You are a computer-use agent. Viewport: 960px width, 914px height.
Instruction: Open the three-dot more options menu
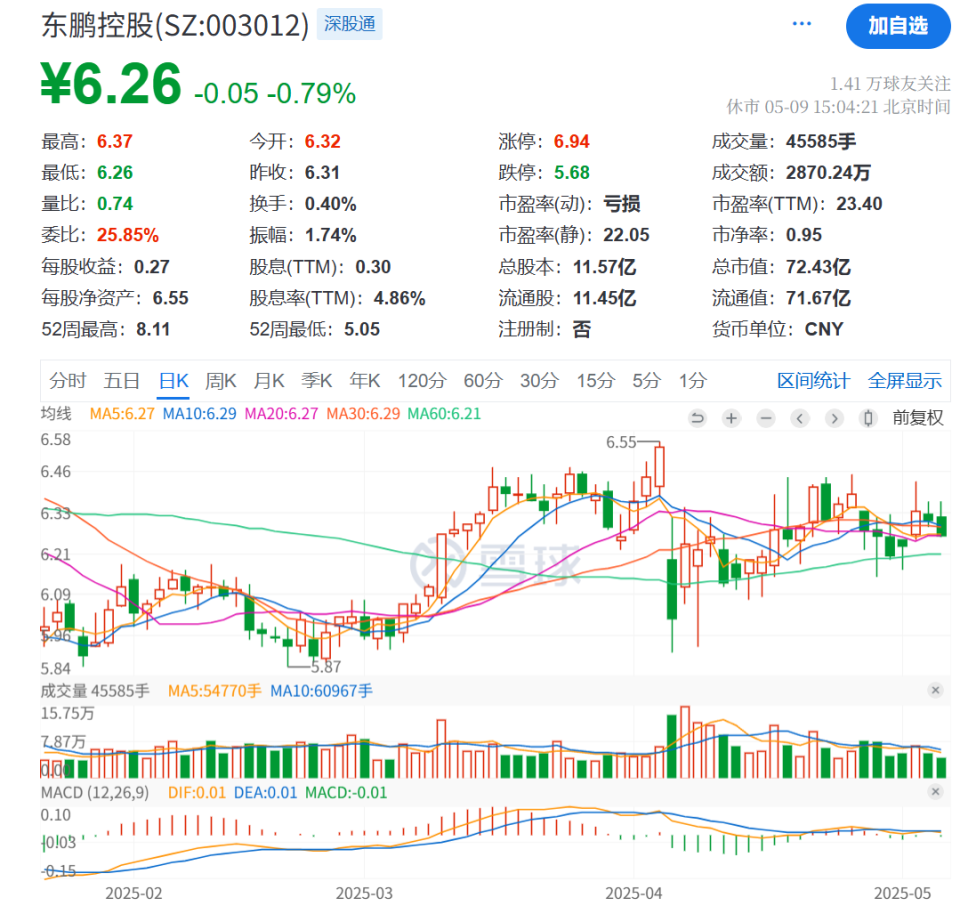click(801, 24)
